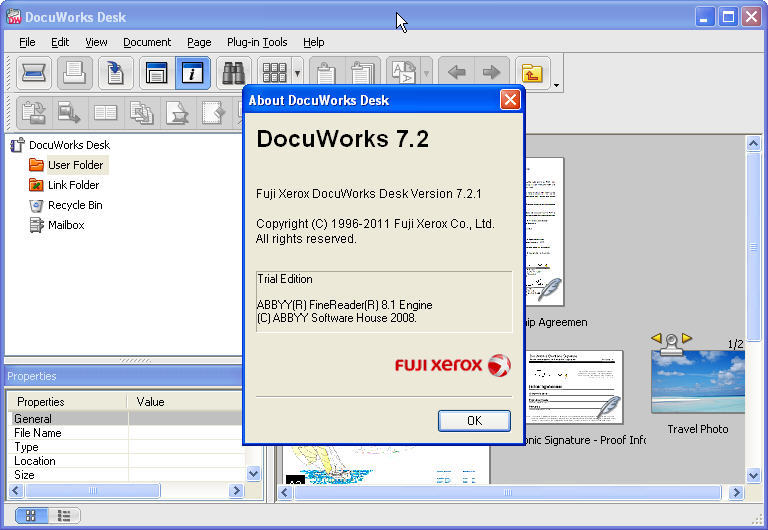The width and height of the screenshot is (768, 530).
Task: Click the scanner icon in the toolbar
Action: click(34, 73)
